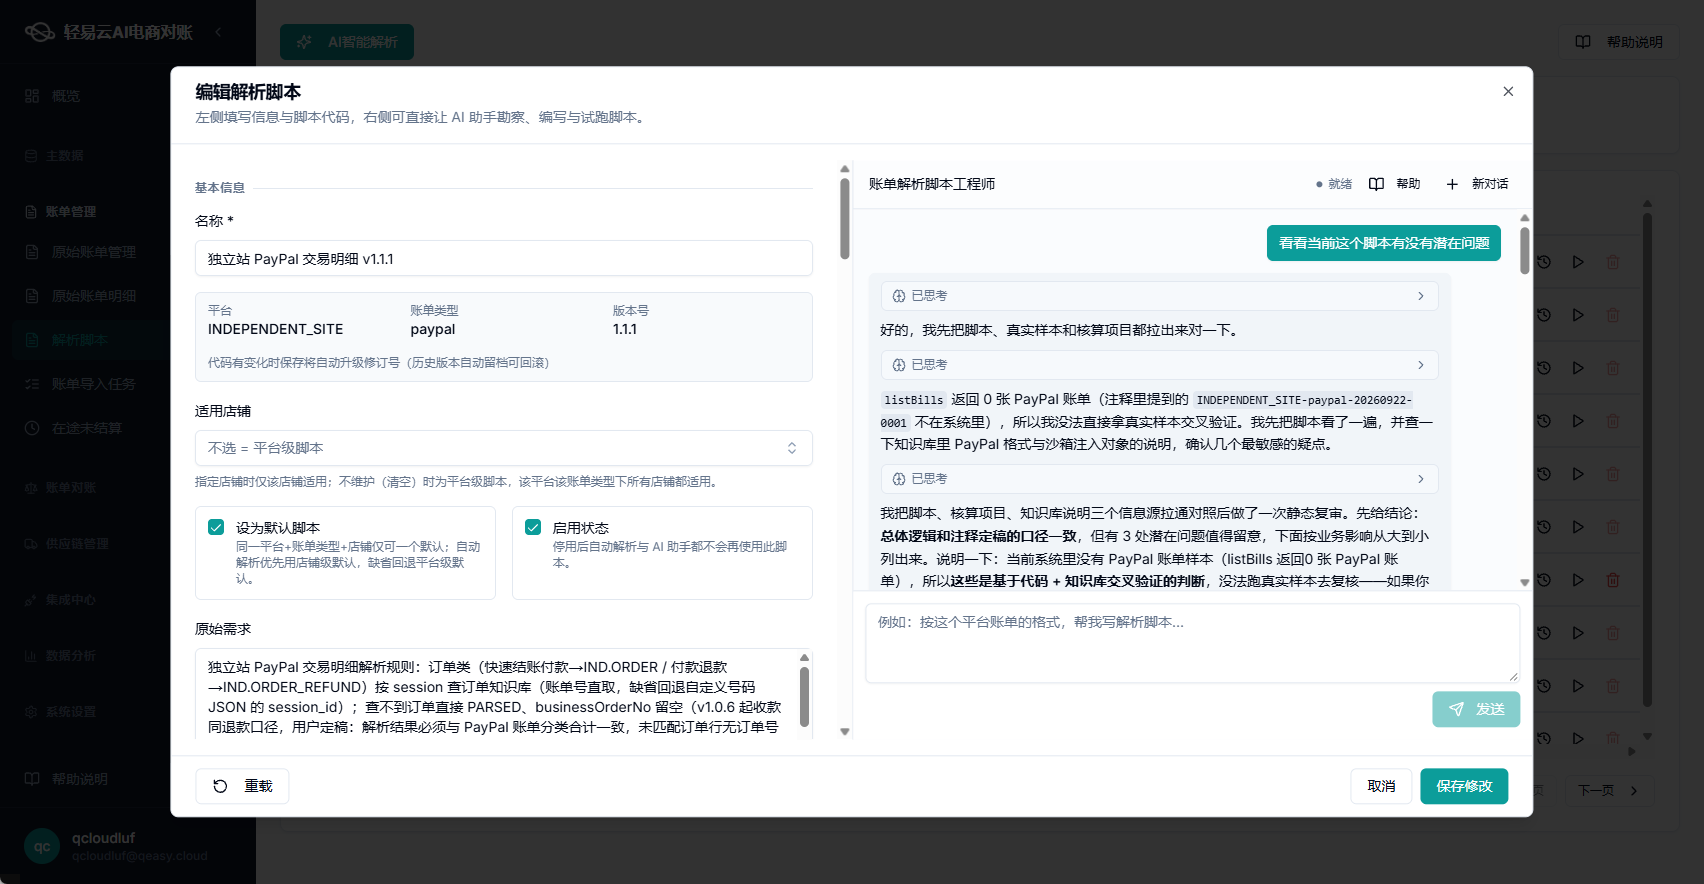Screen dimensions: 1704x884
Task: Click the 名称 input field
Action: click(504, 259)
